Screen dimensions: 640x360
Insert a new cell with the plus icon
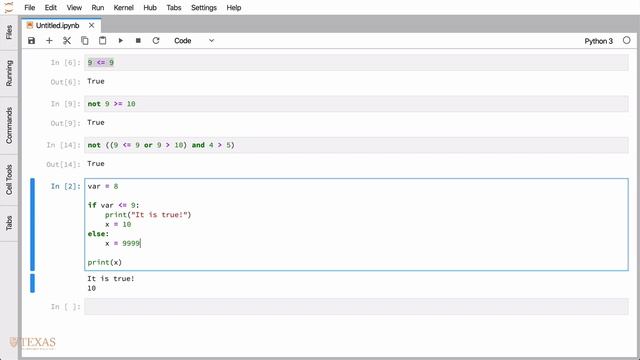(x=49, y=40)
